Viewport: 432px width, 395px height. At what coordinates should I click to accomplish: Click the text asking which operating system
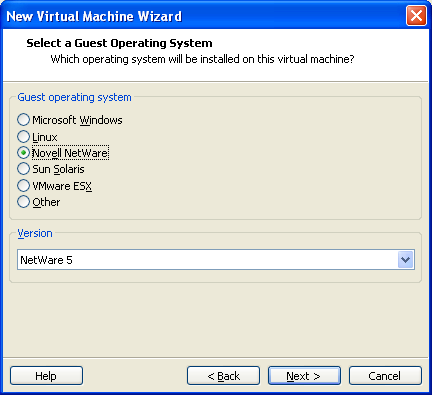[x=202, y=59]
